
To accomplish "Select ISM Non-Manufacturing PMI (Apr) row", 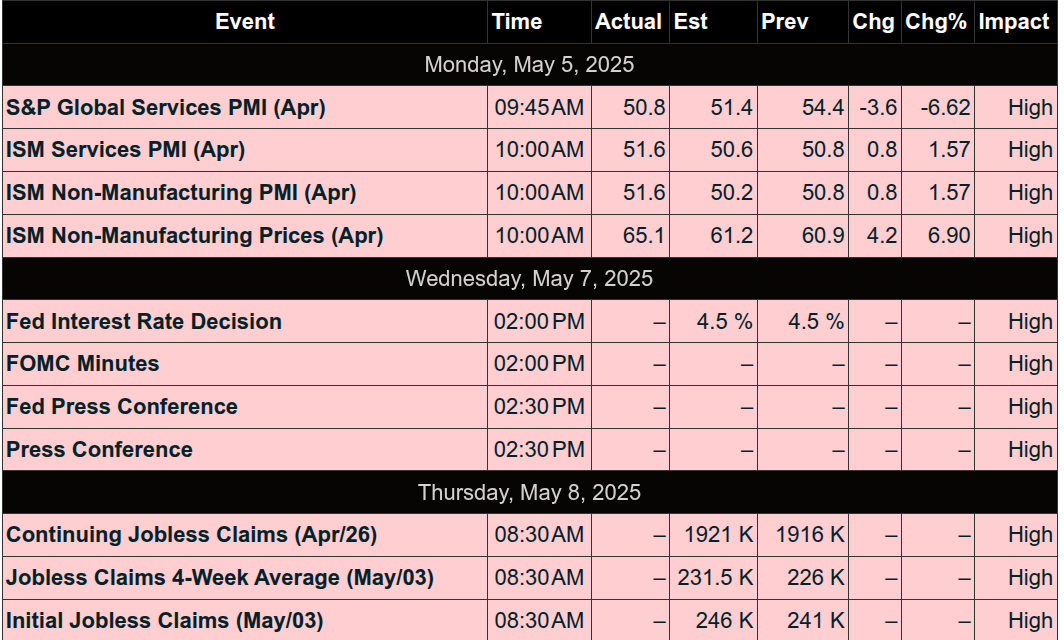I will pyautogui.click(x=529, y=193).
